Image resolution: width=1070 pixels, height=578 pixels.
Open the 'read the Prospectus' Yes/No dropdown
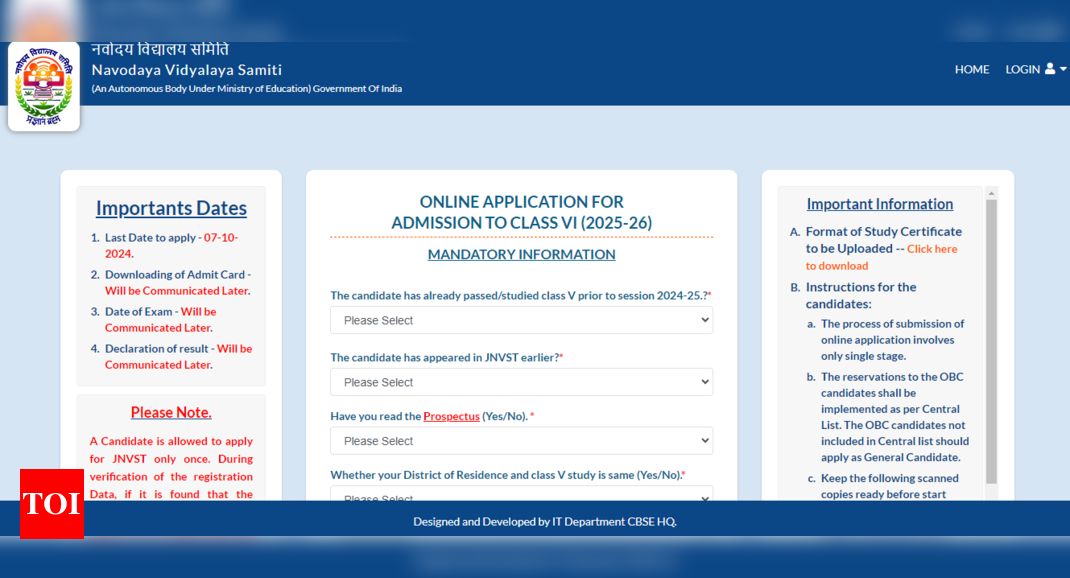(x=521, y=441)
